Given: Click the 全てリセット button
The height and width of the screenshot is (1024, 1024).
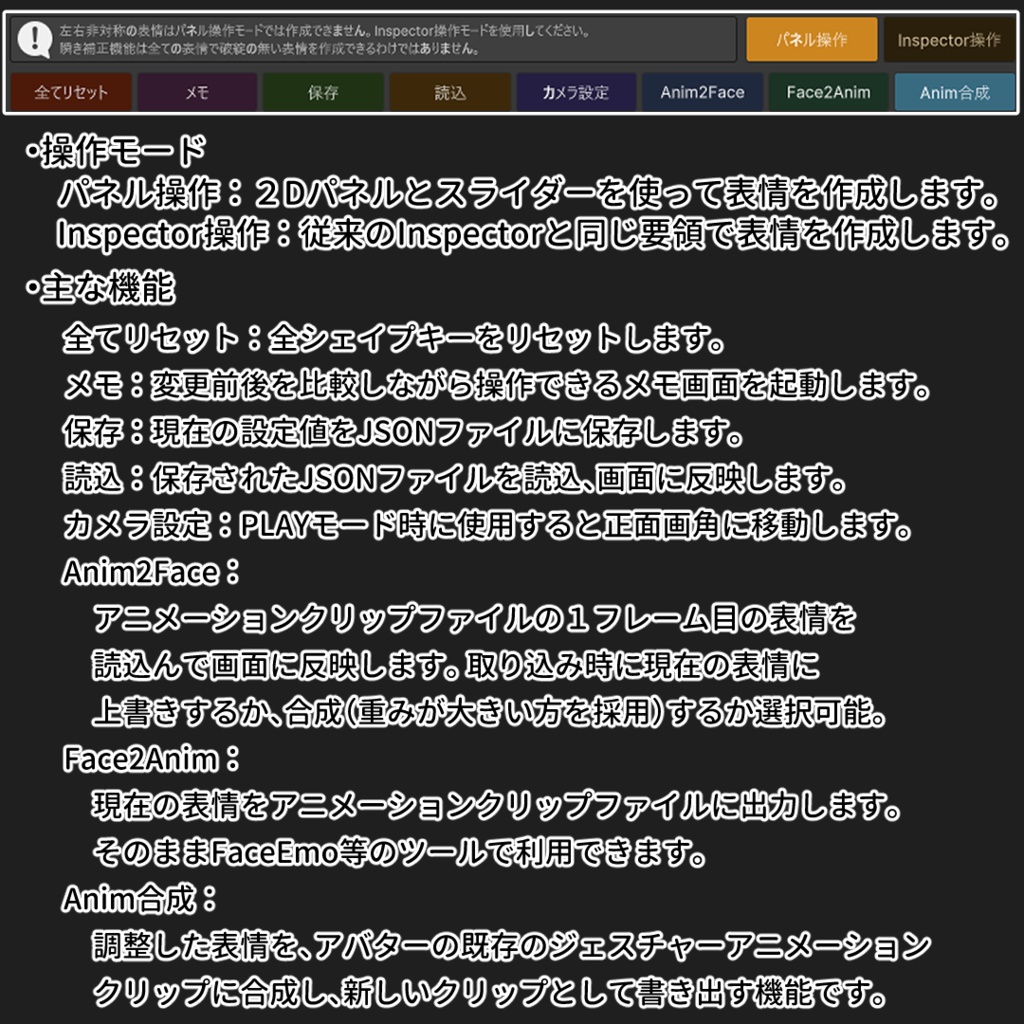Looking at the screenshot, I should (71, 92).
